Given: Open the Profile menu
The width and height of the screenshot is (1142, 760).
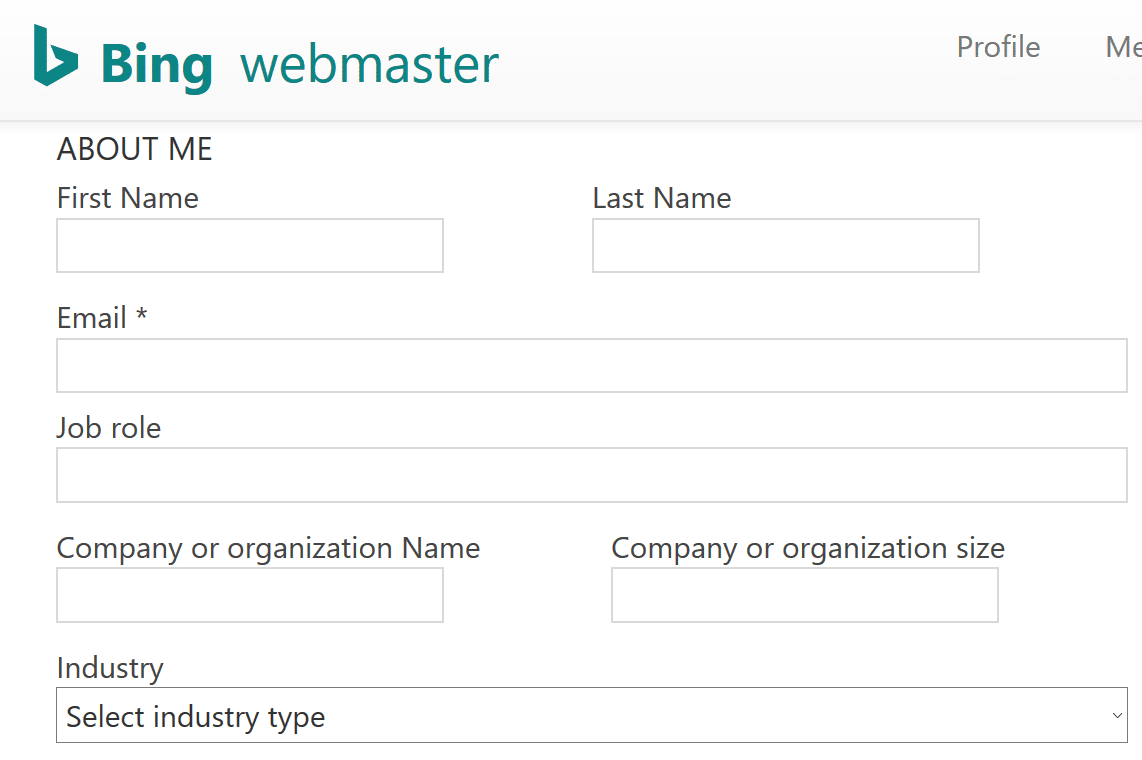Looking at the screenshot, I should [997, 47].
